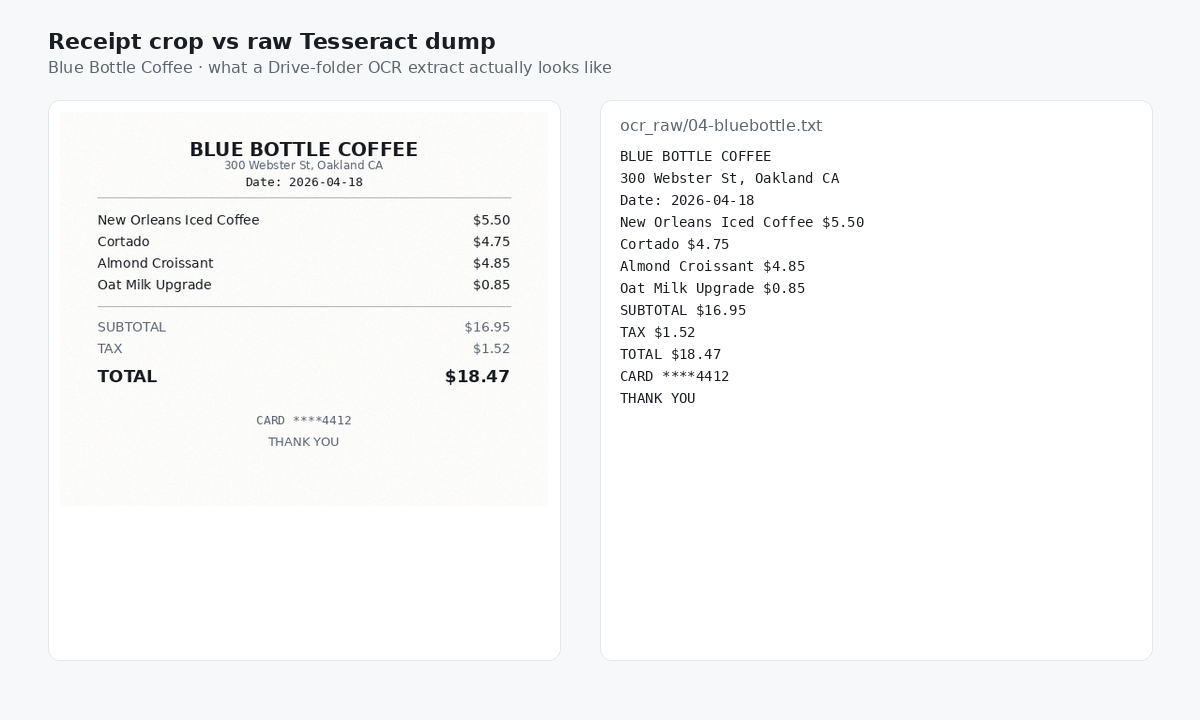
Task: Click OCR line 'TAX $1.52'
Action: (x=658, y=332)
